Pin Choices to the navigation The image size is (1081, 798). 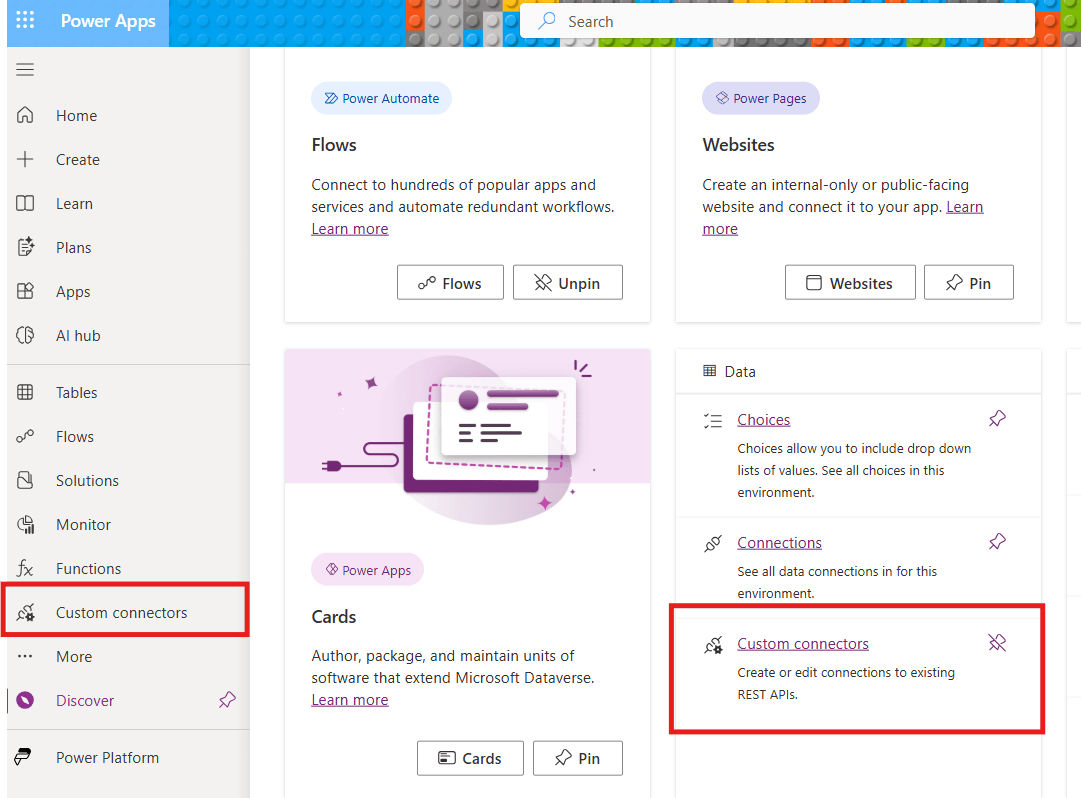997,418
